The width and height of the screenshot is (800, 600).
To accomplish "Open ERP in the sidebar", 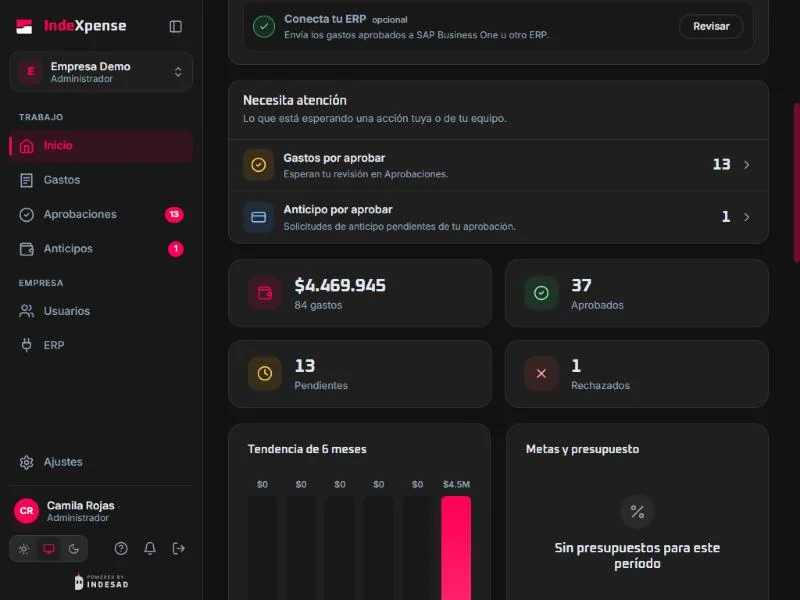I will (101, 345).
